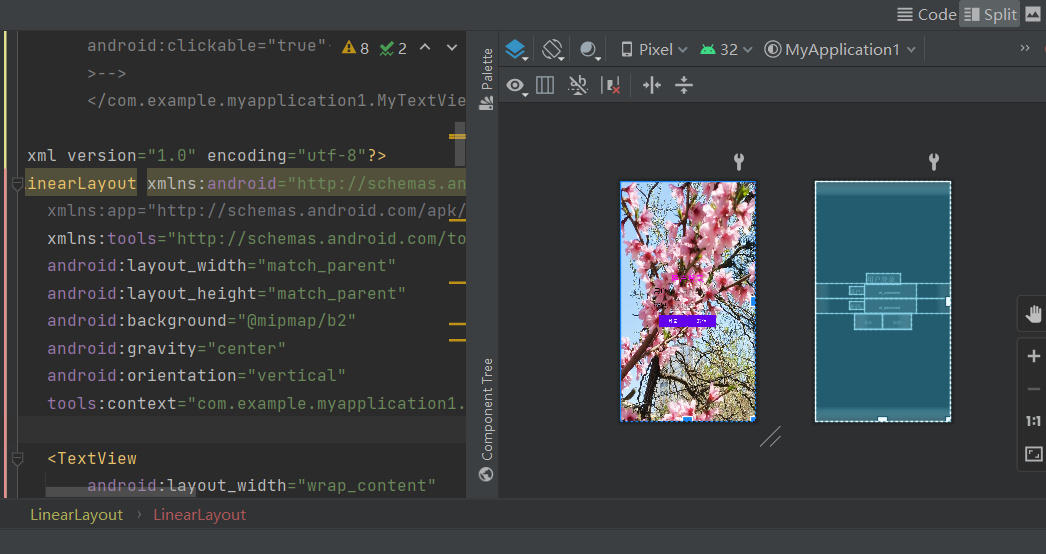Zoom in on the design surface
This screenshot has height=554, width=1046.
(x=1033, y=356)
